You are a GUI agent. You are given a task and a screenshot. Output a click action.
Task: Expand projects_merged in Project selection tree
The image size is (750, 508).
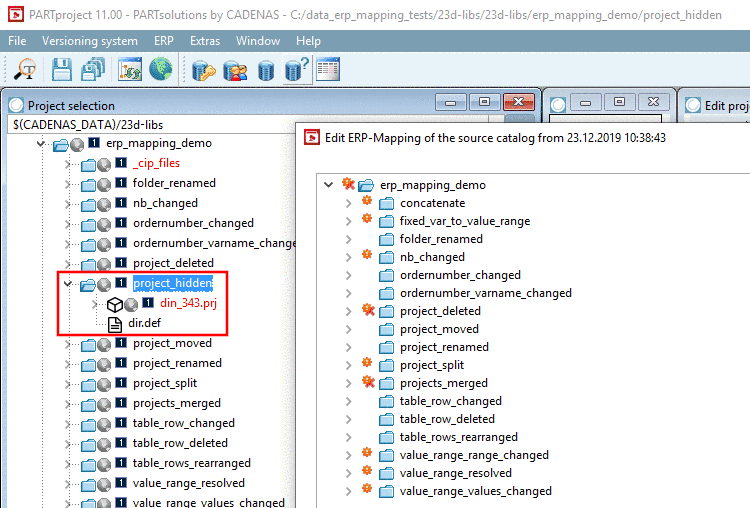(x=68, y=404)
